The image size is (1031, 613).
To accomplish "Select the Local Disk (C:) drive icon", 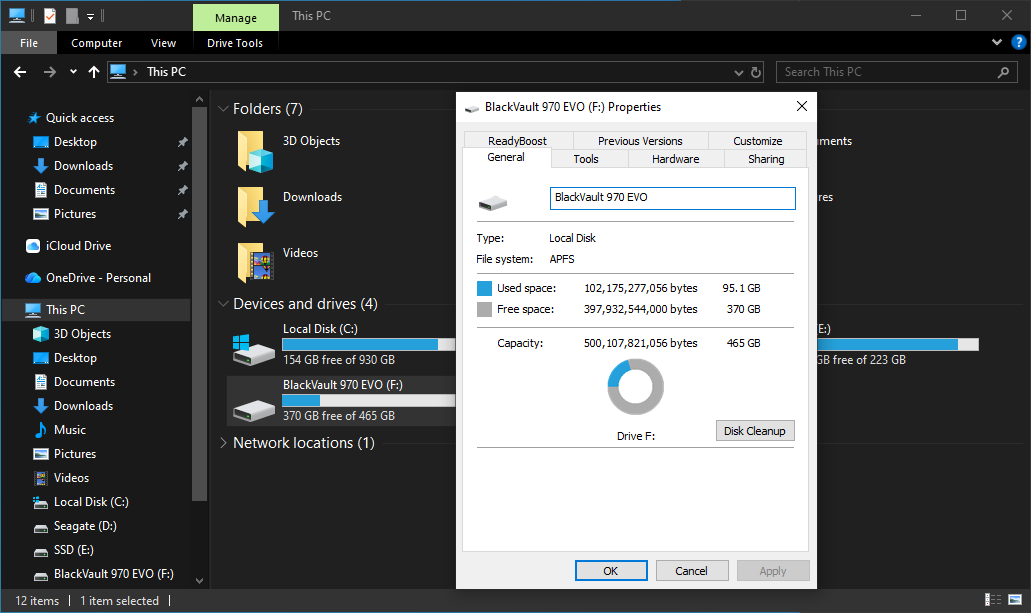I will [253, 349].
